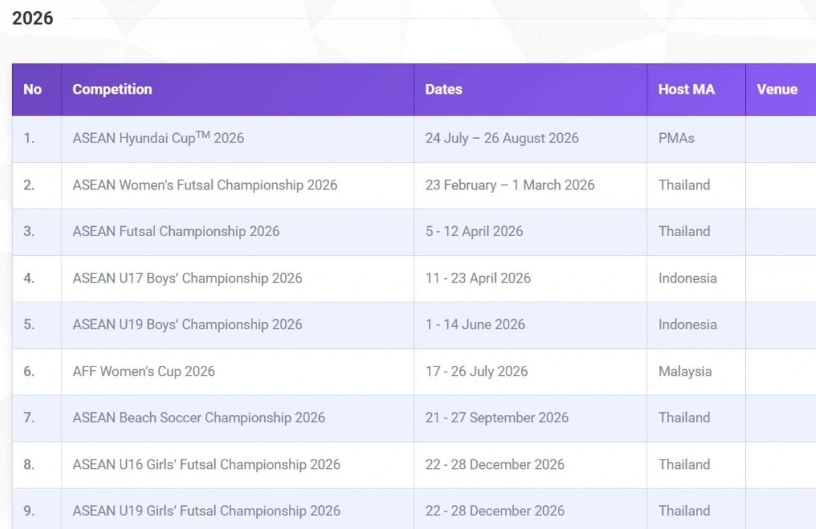Click the Malaysia host cell
816x529 pixels.
pos(685,371)
